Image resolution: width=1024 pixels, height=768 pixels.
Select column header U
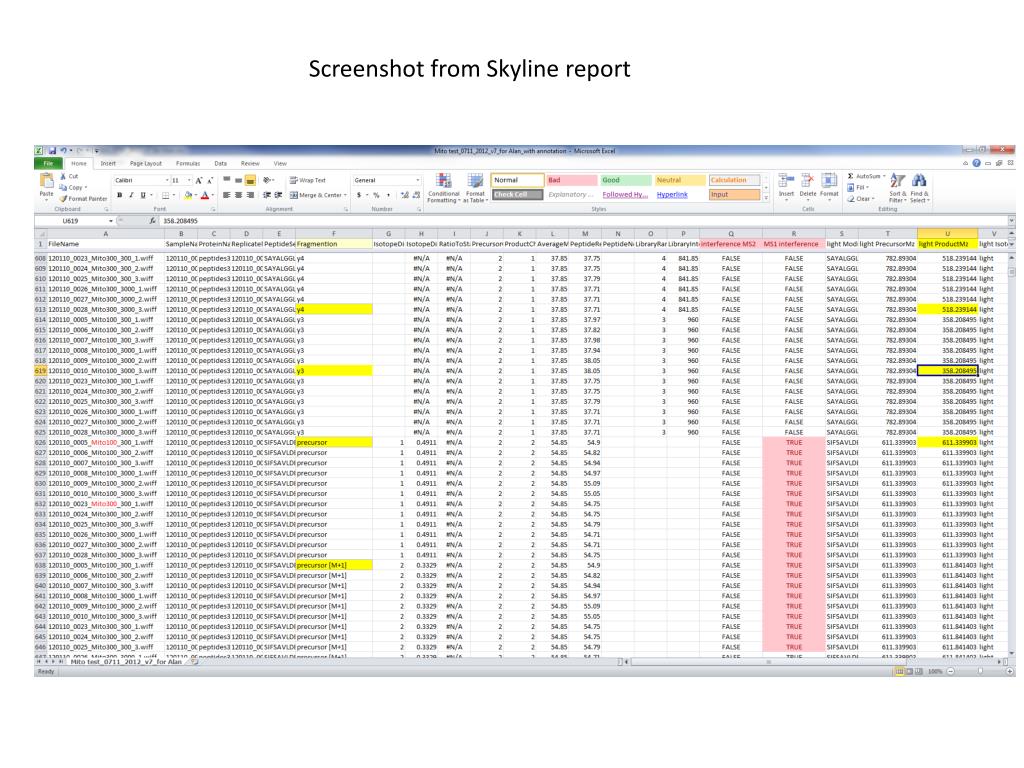(x=947, y=233)
